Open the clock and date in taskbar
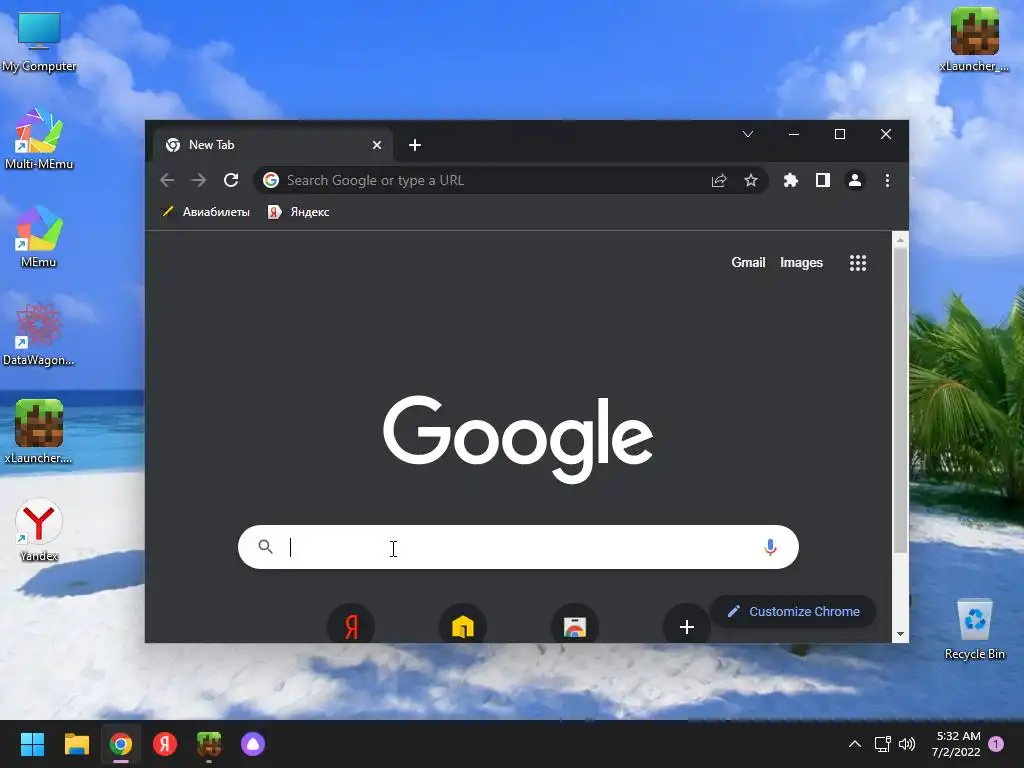 pos(956,744)
